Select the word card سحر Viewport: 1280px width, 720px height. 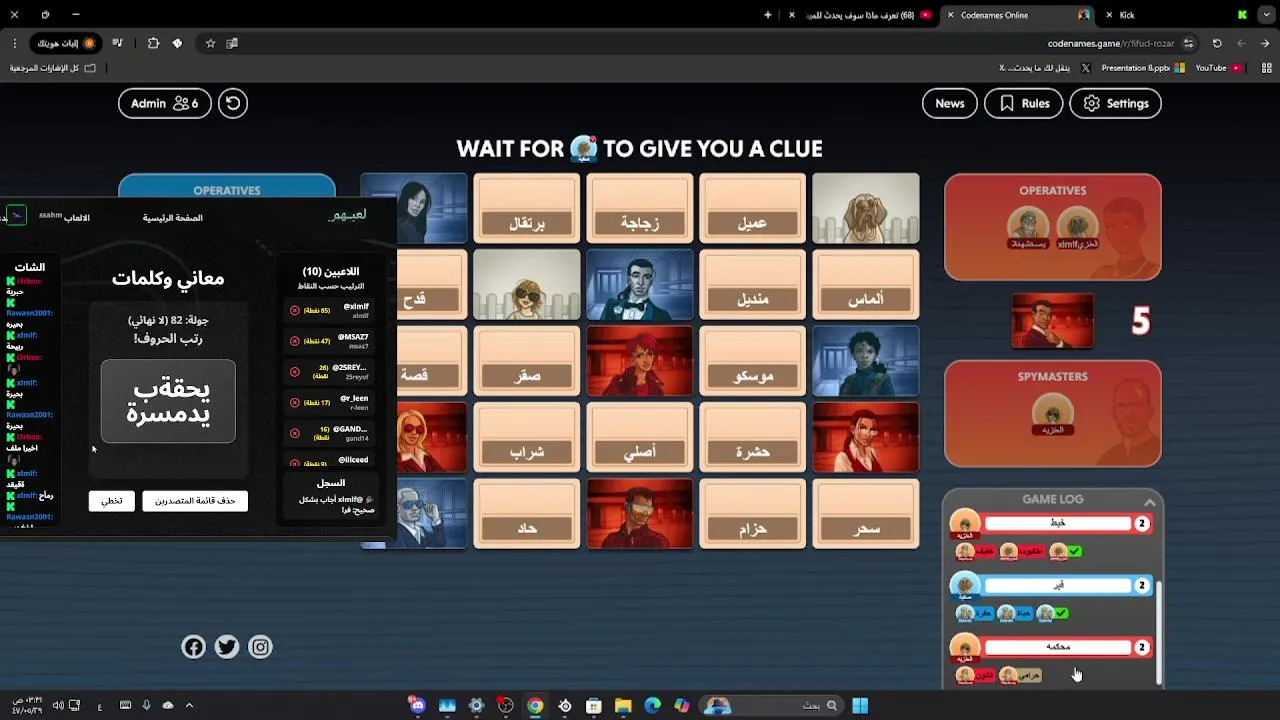pos(865,514)
